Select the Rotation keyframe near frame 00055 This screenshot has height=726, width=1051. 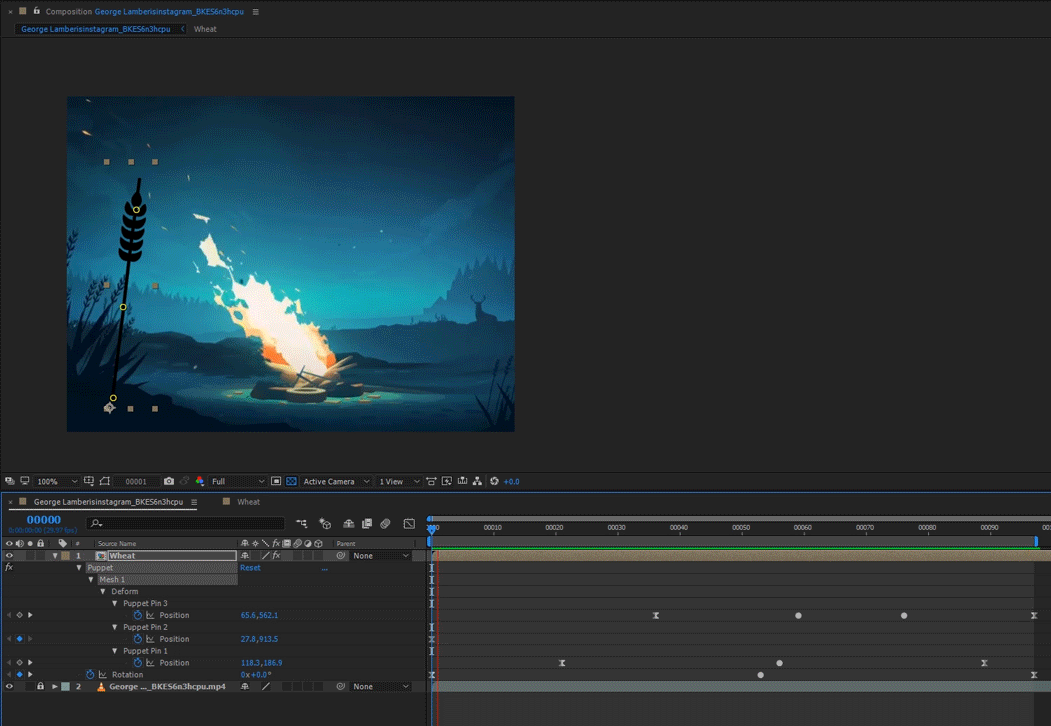click(760, 675)
